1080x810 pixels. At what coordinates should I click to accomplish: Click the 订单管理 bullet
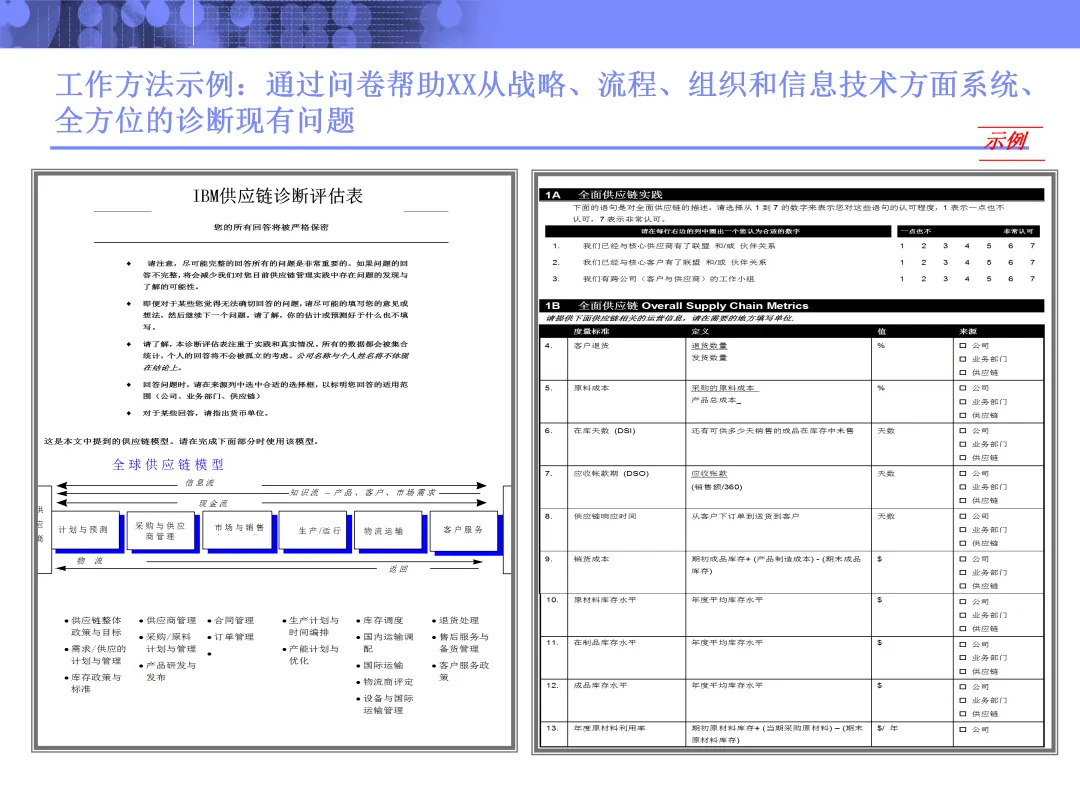(234, 637)
